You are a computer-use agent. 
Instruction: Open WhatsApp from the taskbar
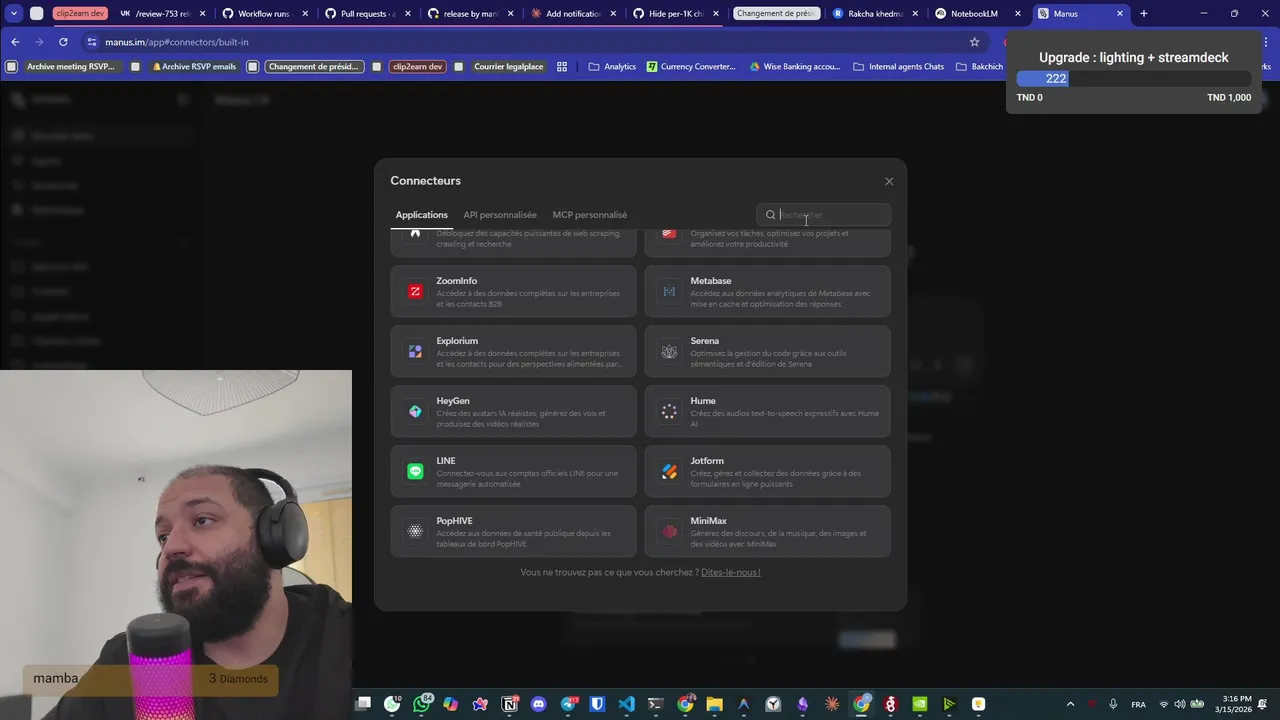tap(421, 704)
